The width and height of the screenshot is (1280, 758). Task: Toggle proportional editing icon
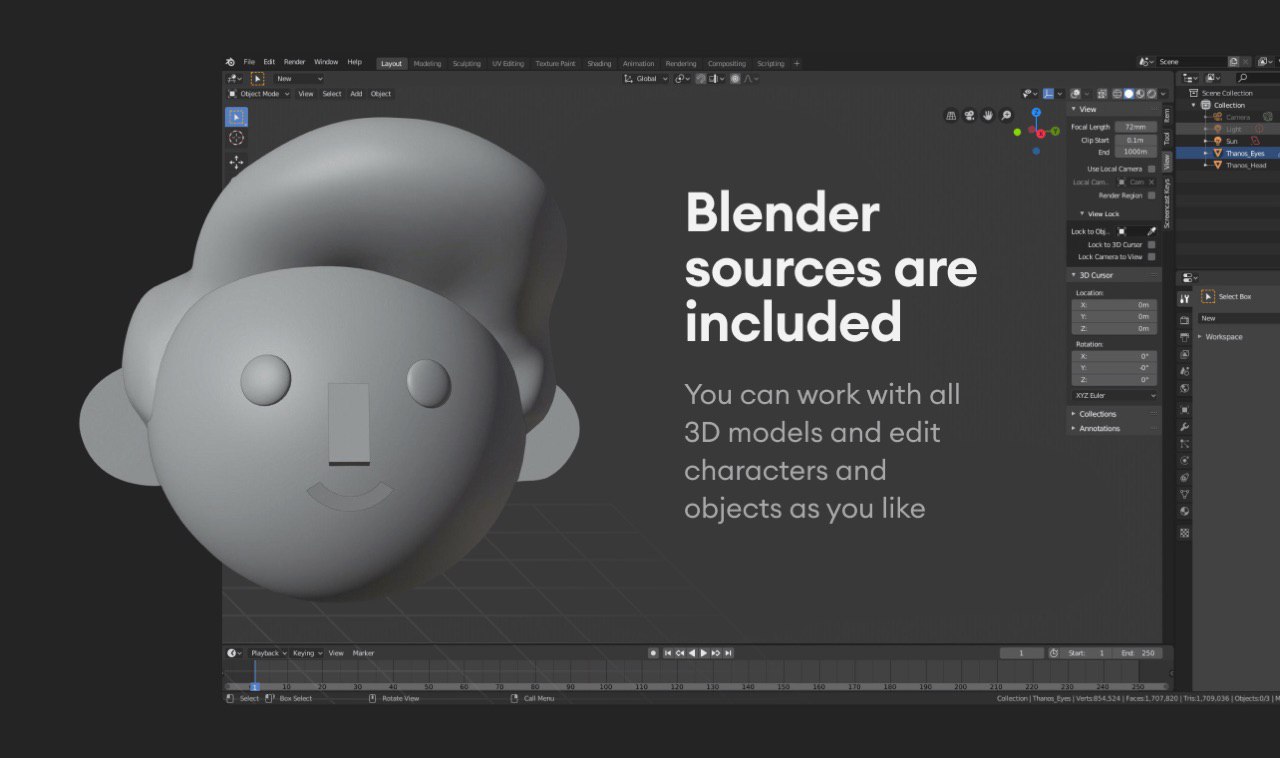tap(735, 78)
